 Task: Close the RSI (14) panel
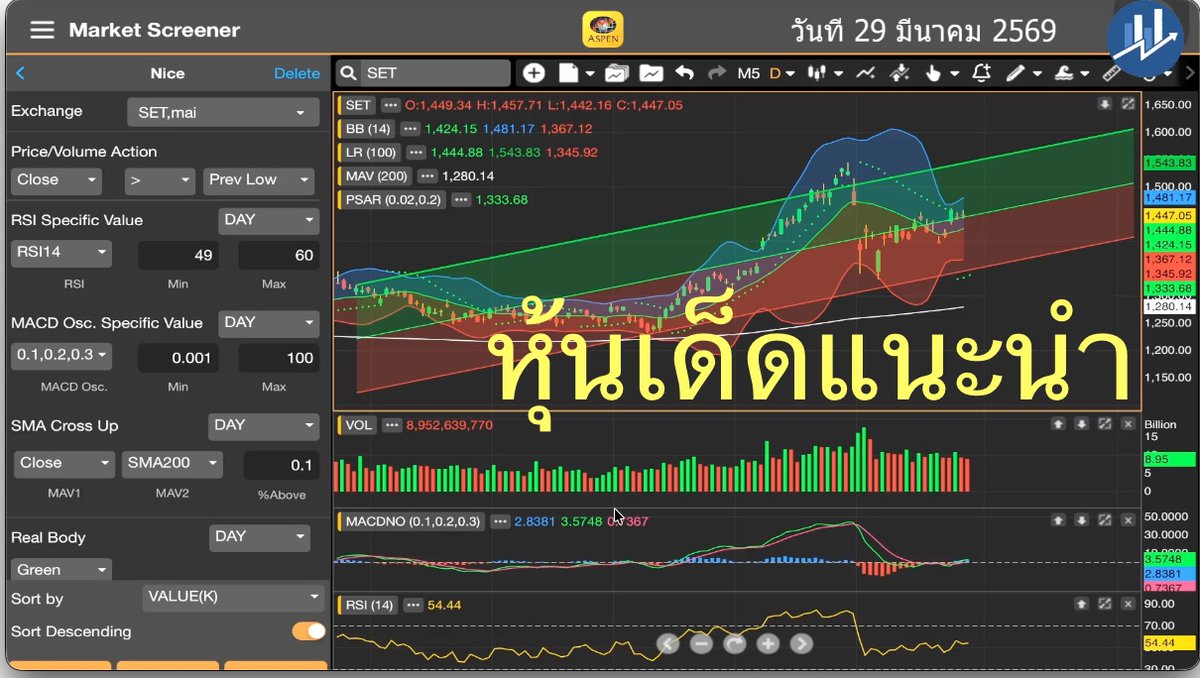pos(1129,604)
